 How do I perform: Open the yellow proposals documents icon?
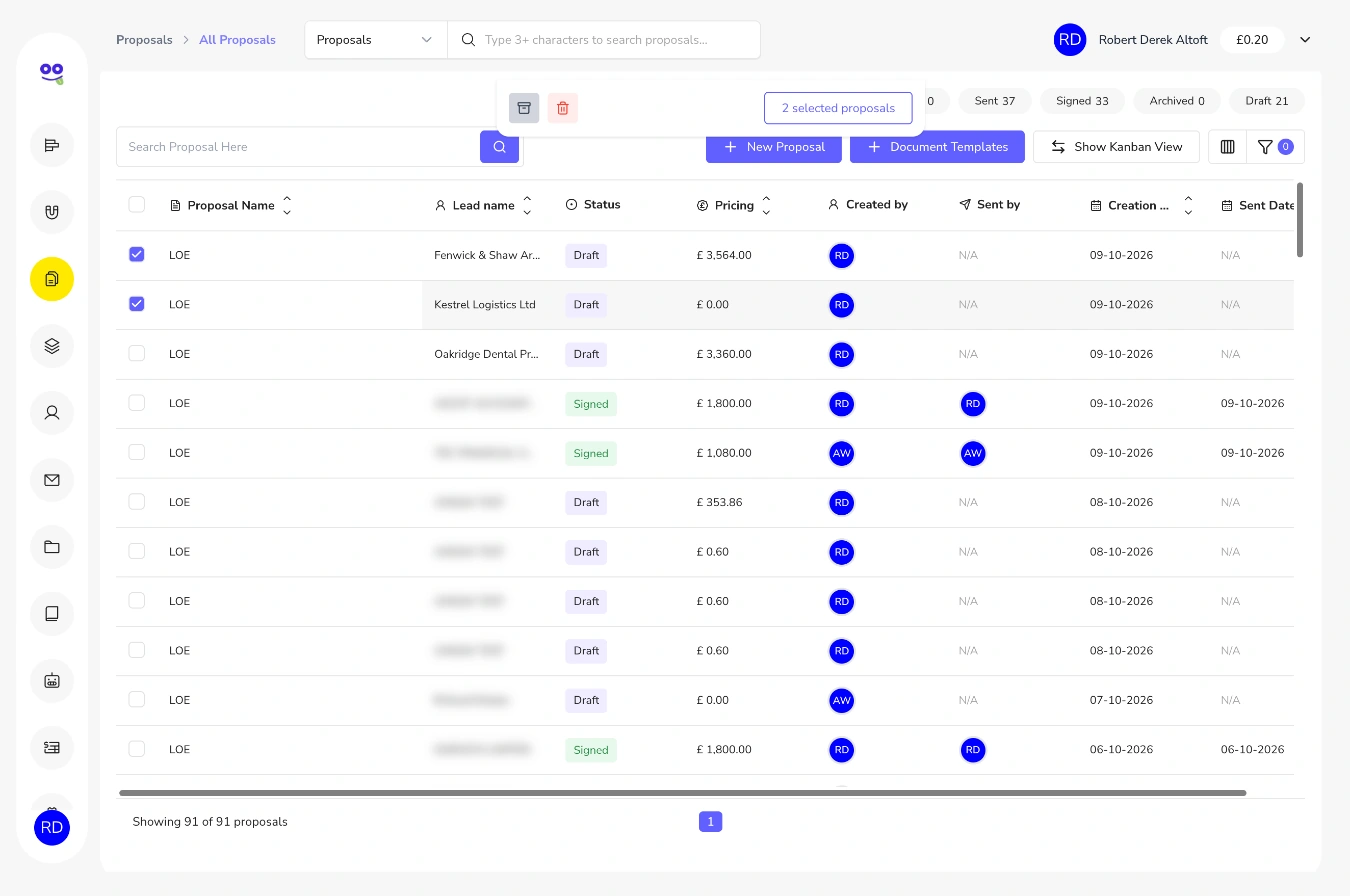(x=52, y=279)
